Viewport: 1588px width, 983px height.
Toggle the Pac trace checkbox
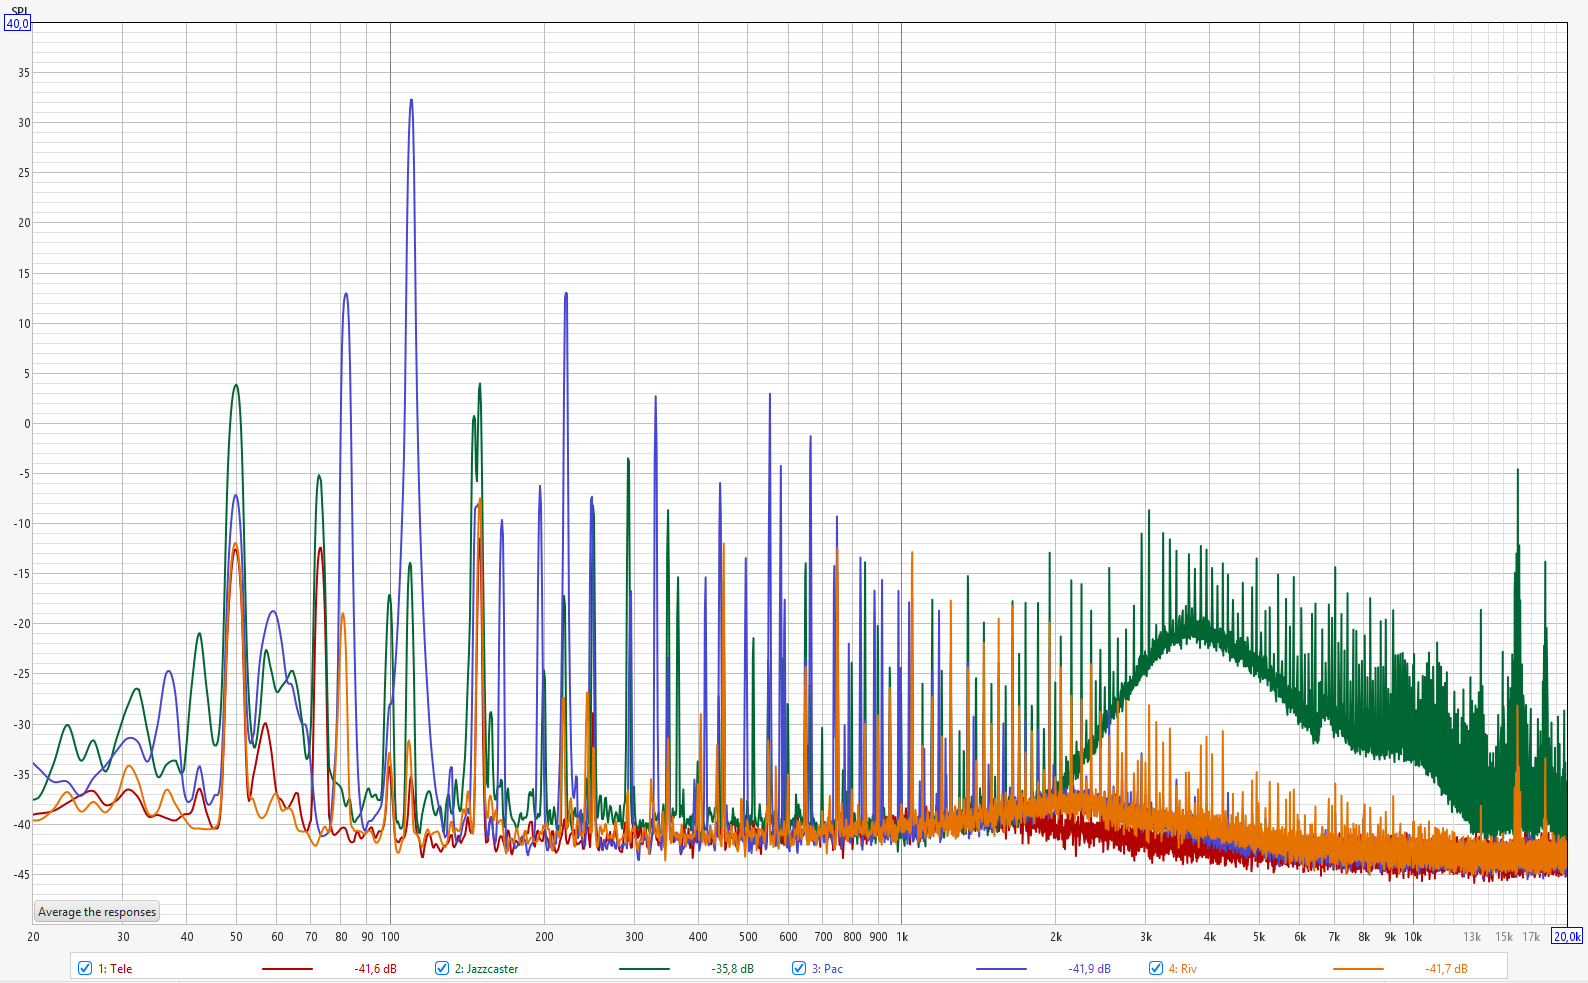(799, 968)
